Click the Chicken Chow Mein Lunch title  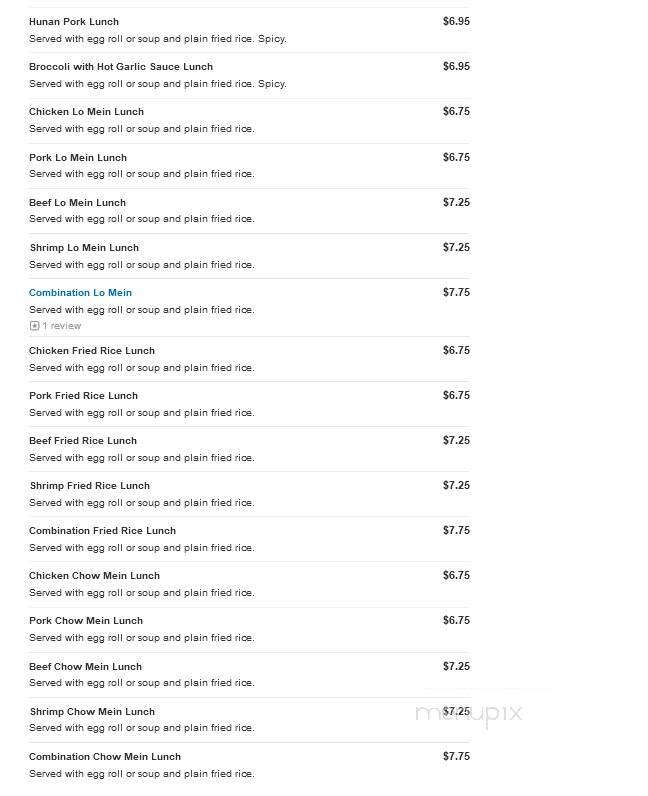[x=94, y=576]
